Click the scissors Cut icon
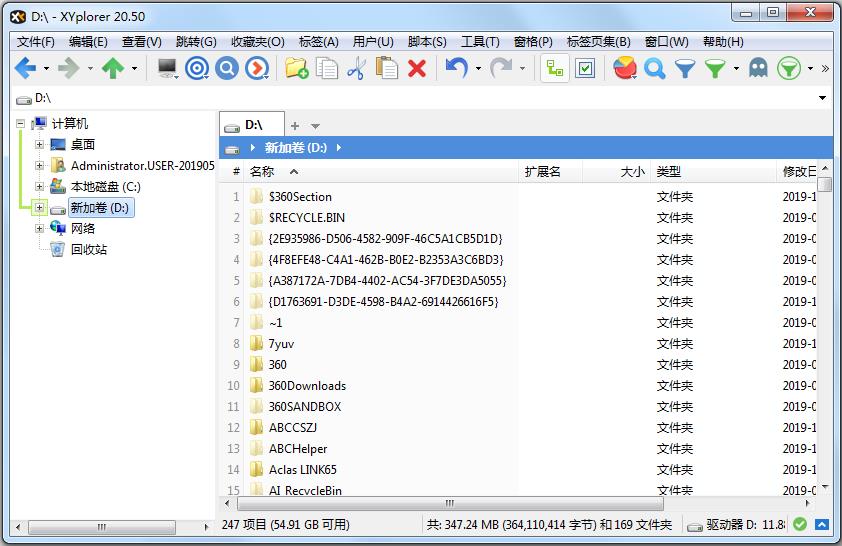The width and height of the screenshot is (842, 546). 356,68
